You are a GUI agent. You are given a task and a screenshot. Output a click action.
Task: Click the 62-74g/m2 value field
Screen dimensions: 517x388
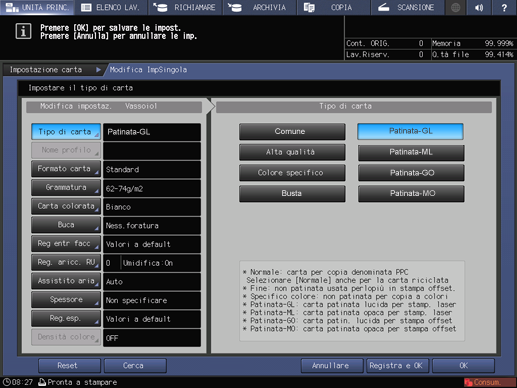tap(152, 188)
